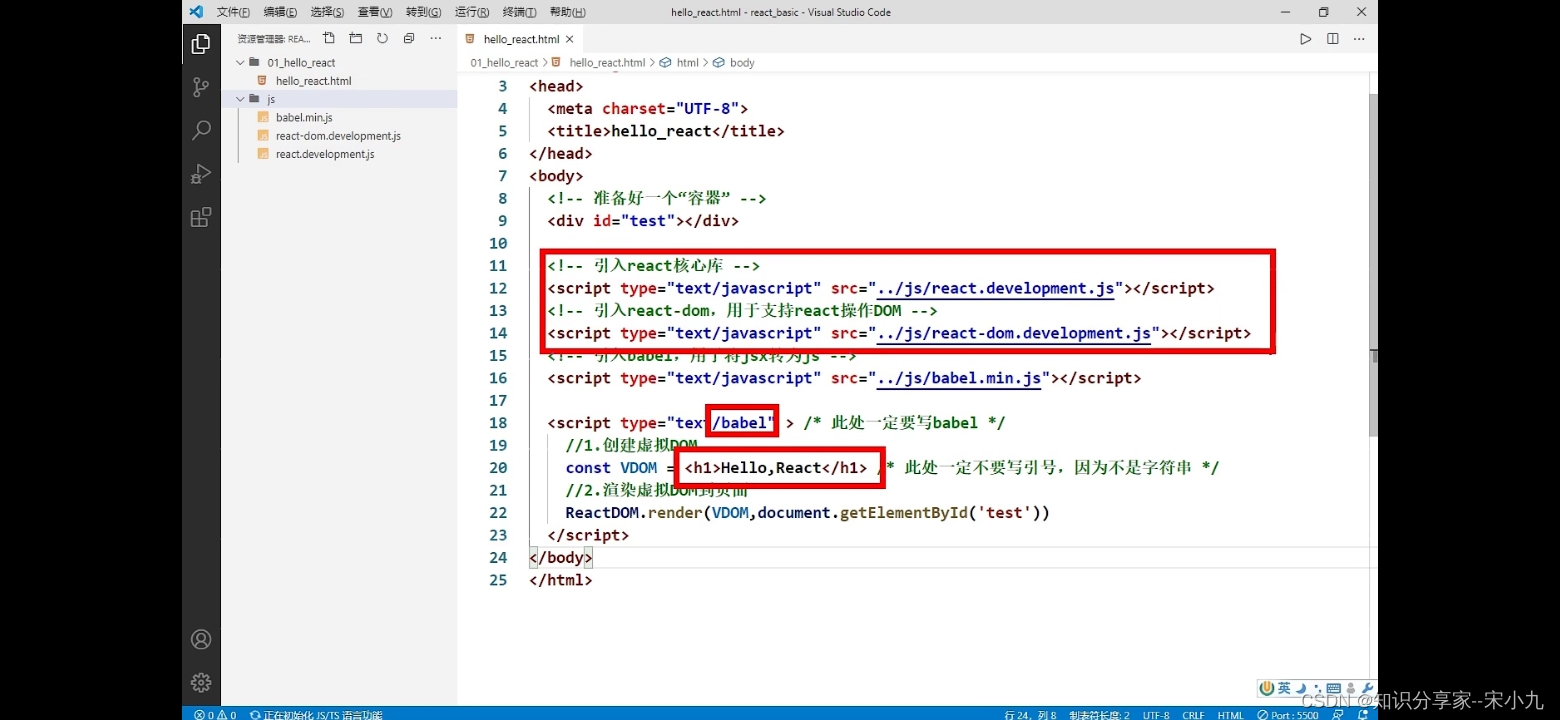Open the 帮助(H) menu

click(567, 12)
